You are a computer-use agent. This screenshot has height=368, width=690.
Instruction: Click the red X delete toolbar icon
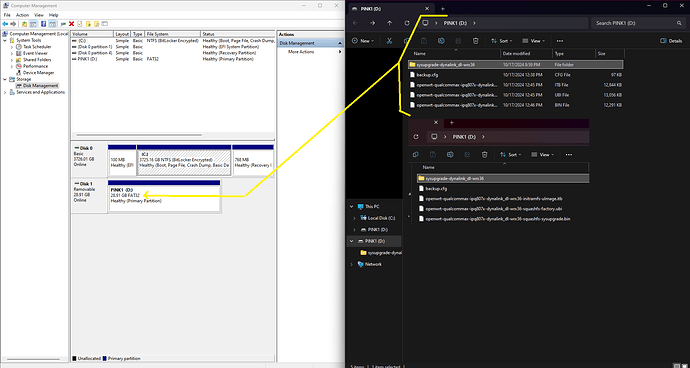click(71, 24)
